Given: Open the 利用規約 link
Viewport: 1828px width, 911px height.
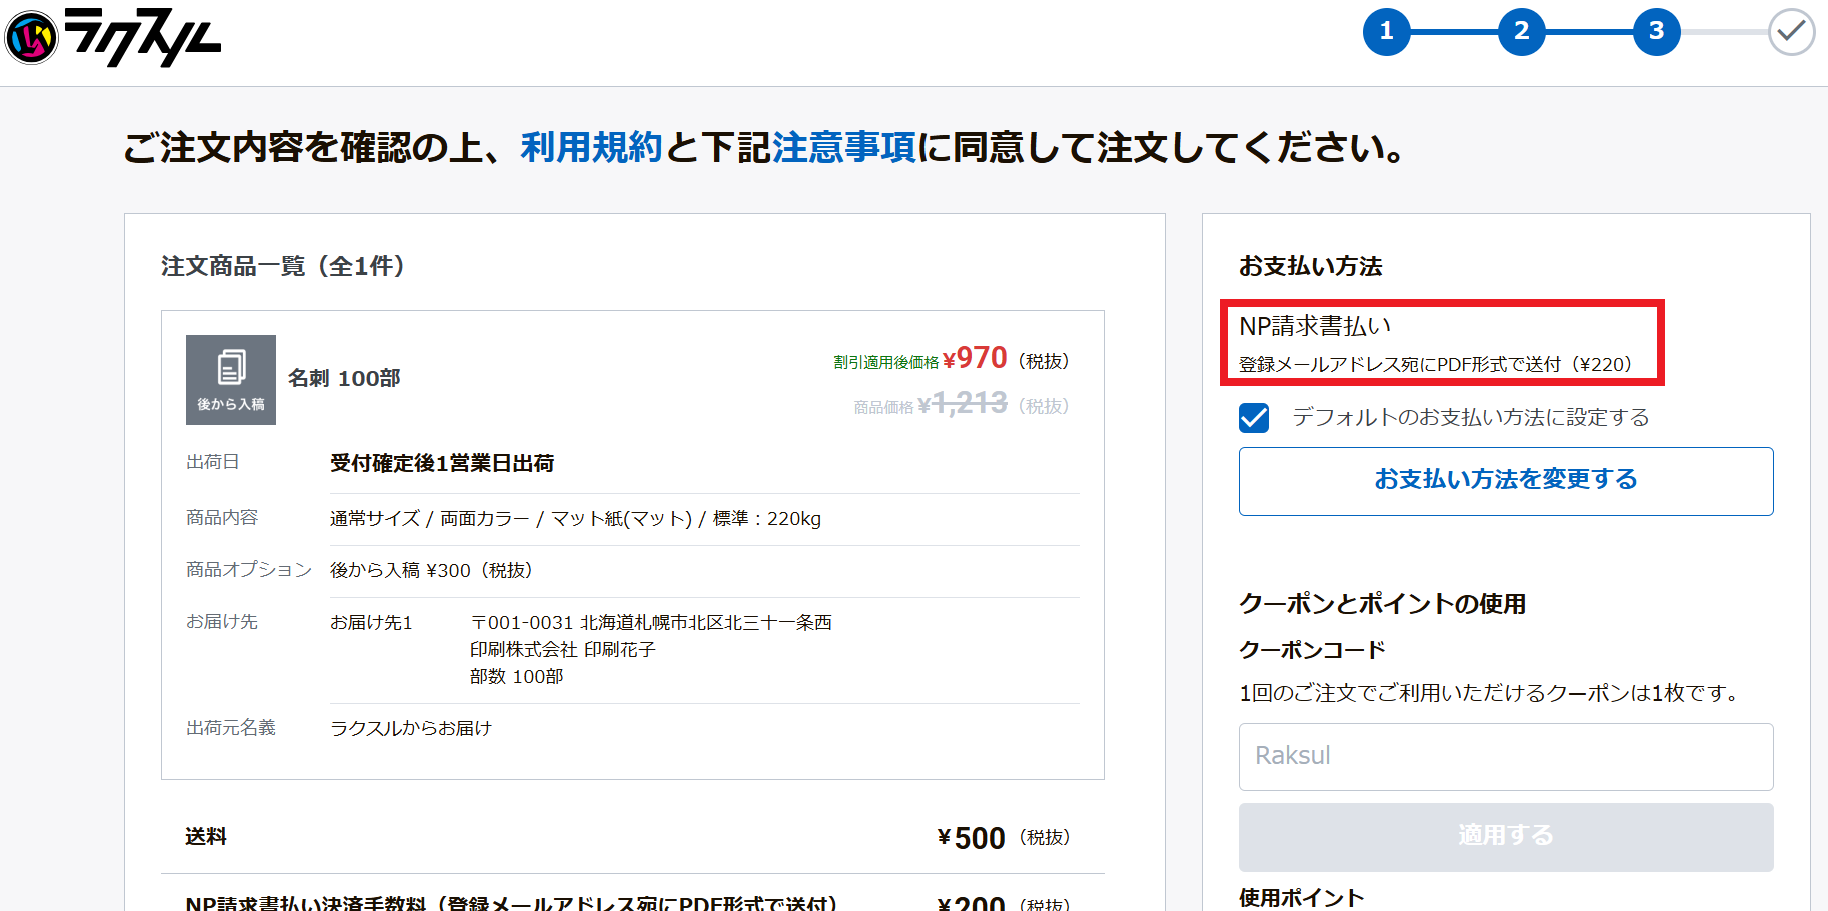Looking at the screenshot, I should 591,148.
